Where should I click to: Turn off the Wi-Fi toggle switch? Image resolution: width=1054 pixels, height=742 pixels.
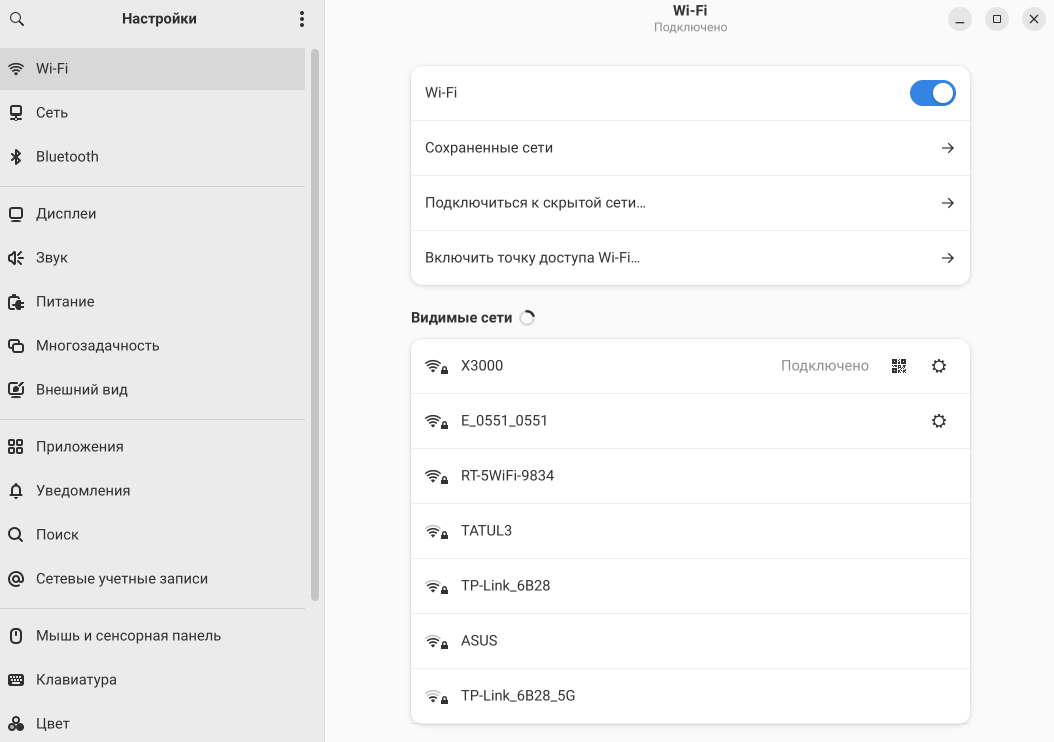pyautogui.click(x=932, y=93)
